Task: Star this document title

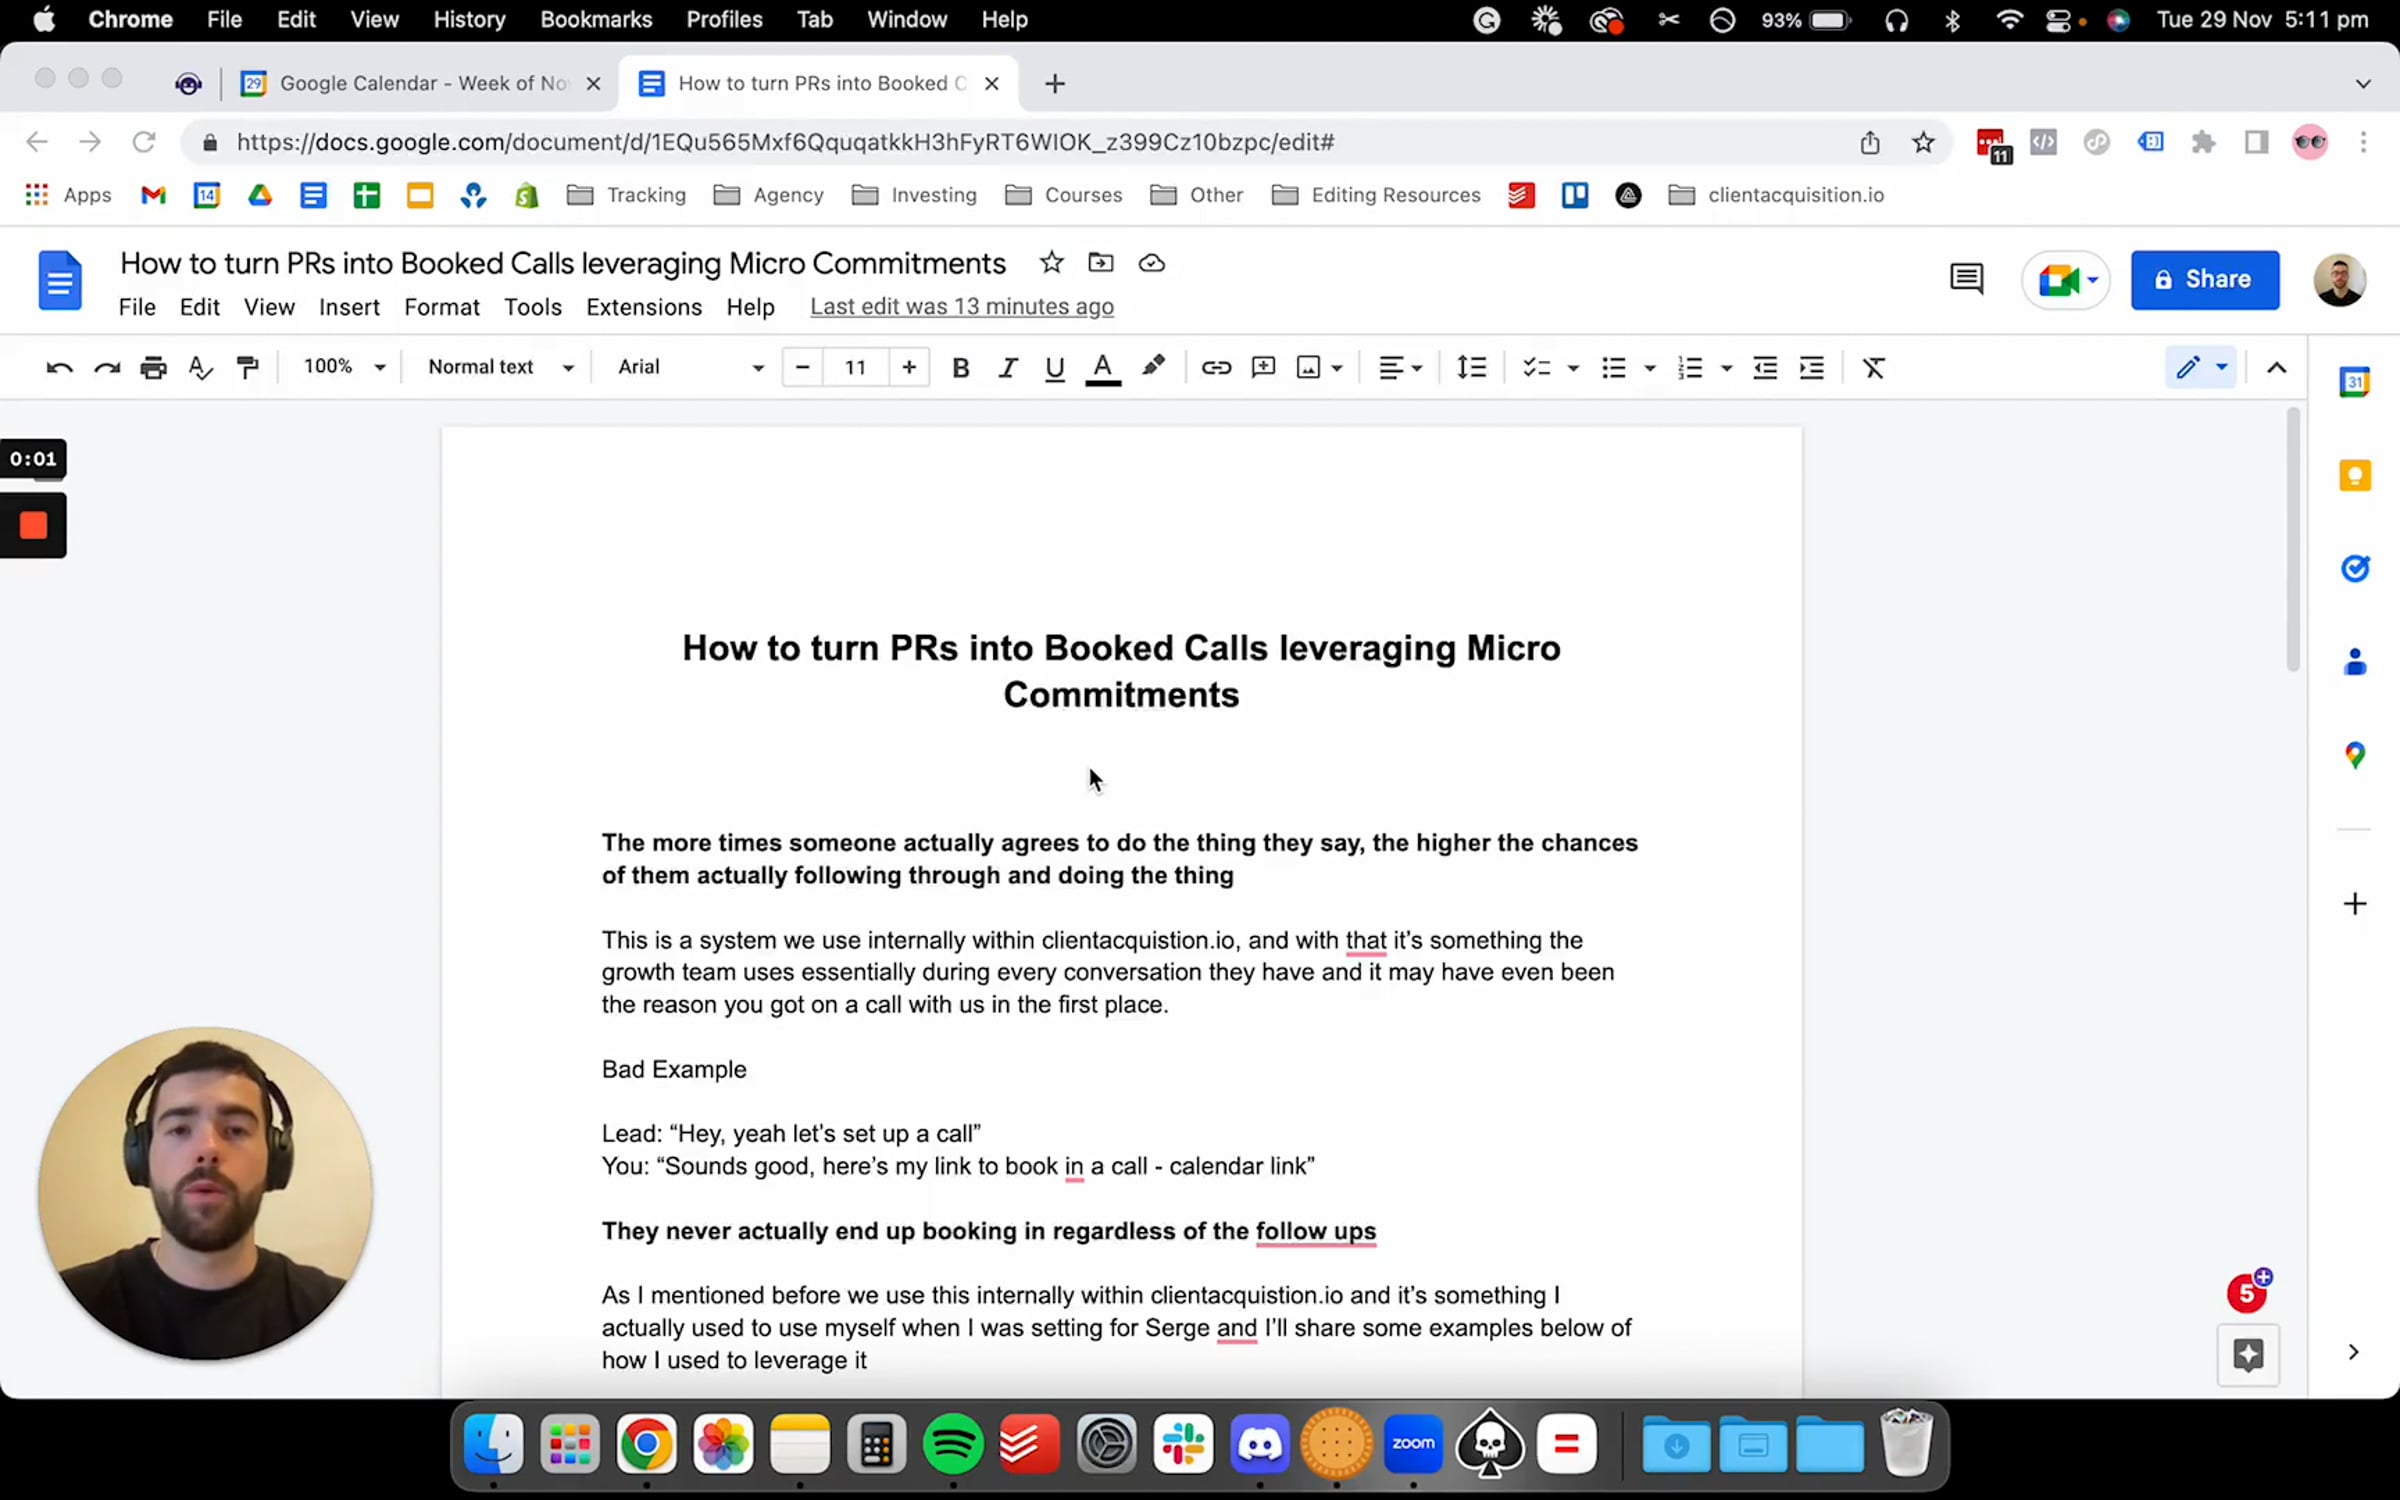Action: (1050, 263)
